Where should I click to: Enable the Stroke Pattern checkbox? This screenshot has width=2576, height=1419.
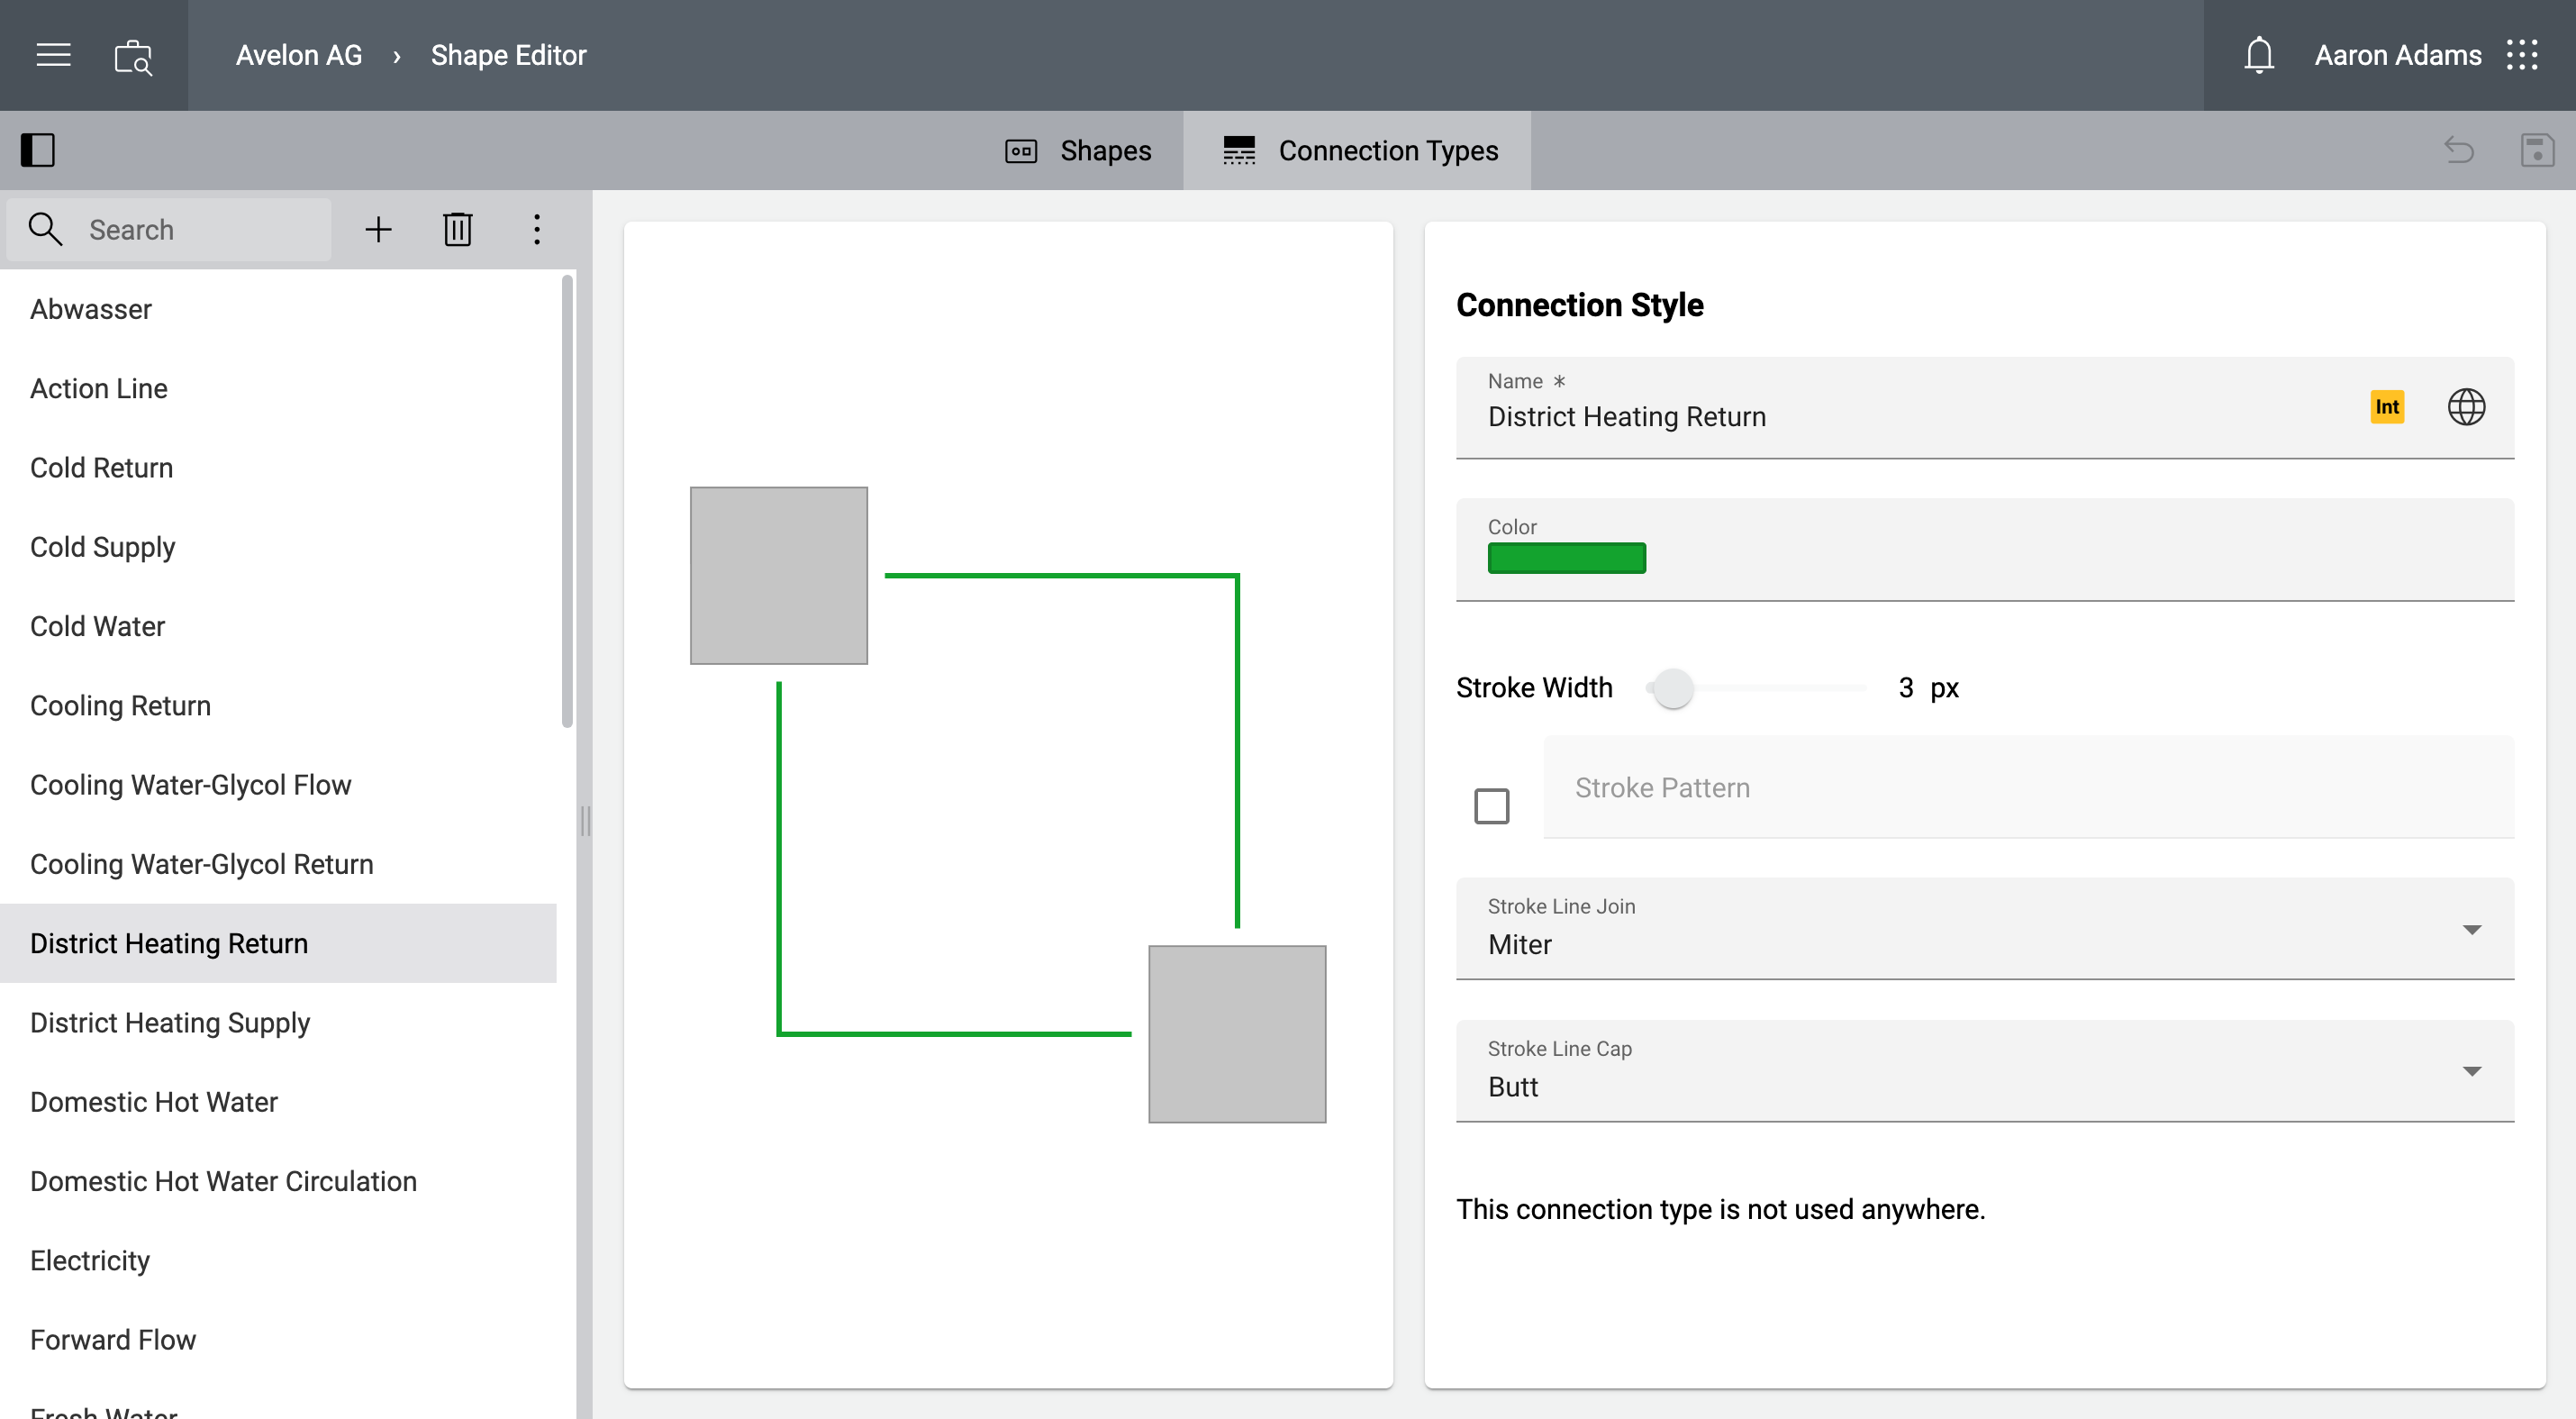click(1491, 806)
